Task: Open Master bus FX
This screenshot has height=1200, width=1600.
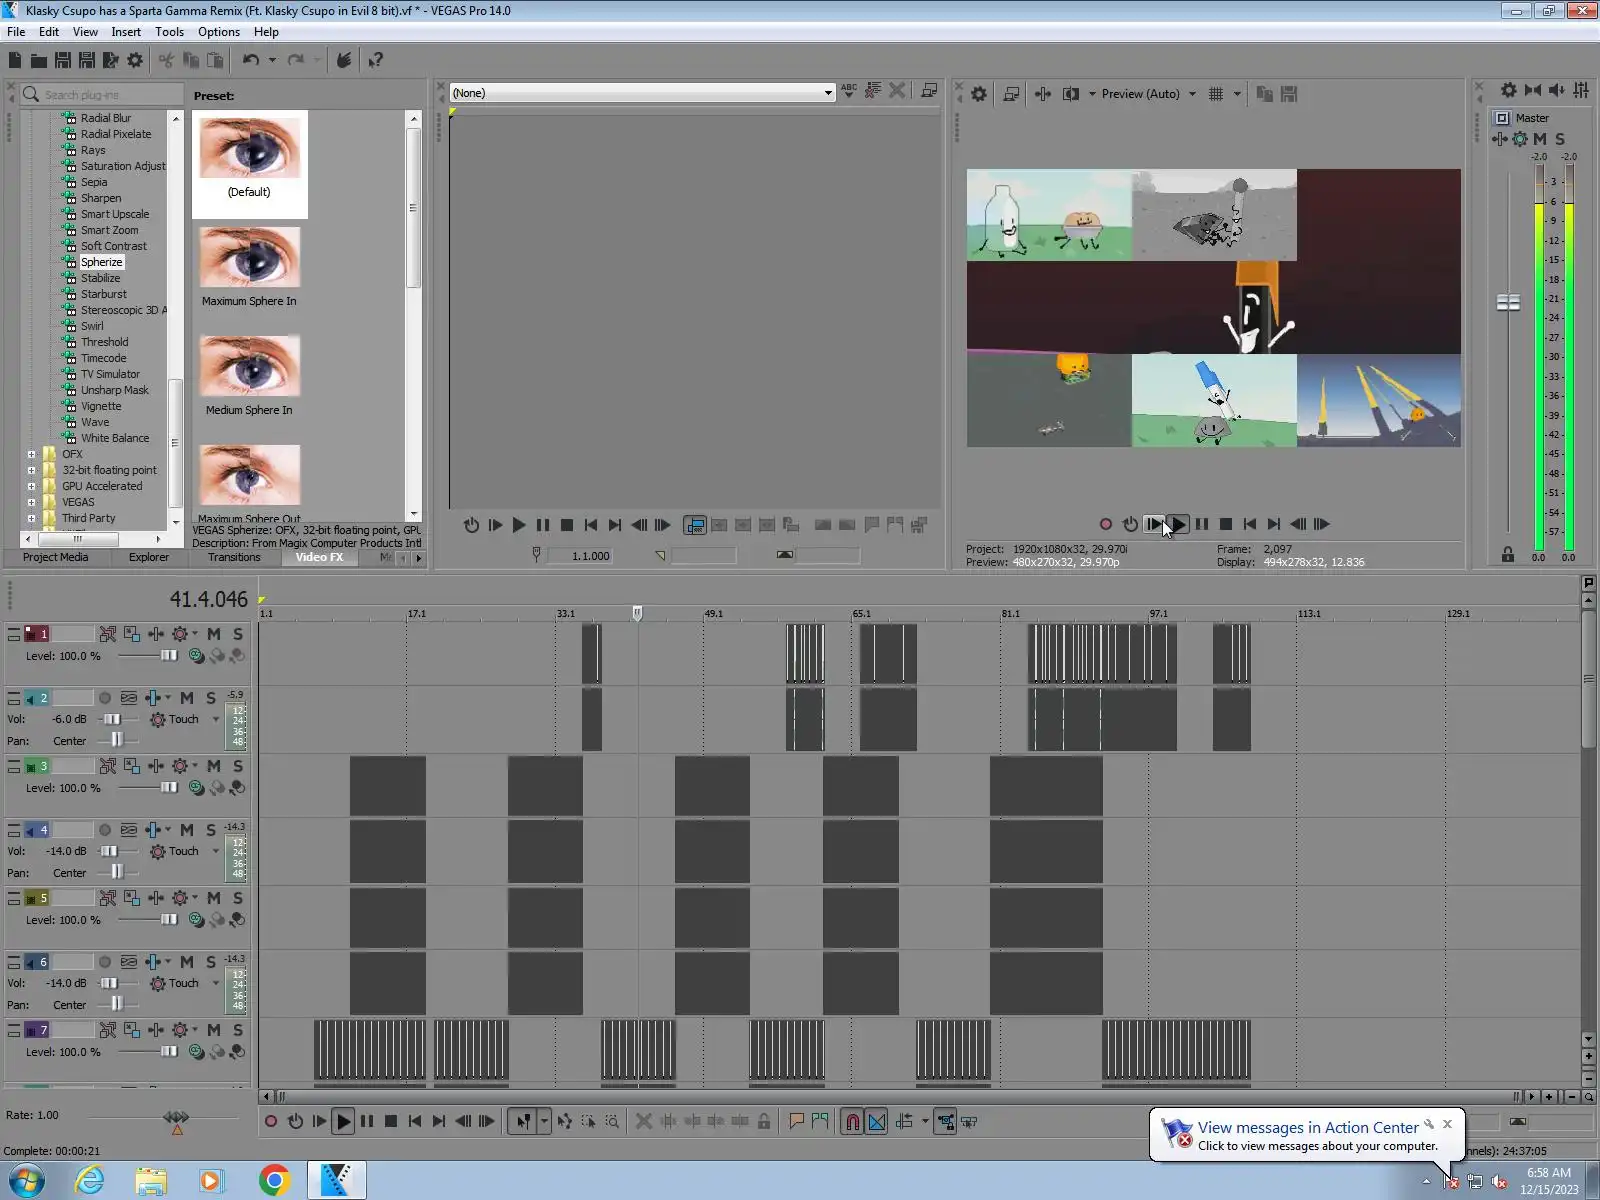Action: (1500, 139)
